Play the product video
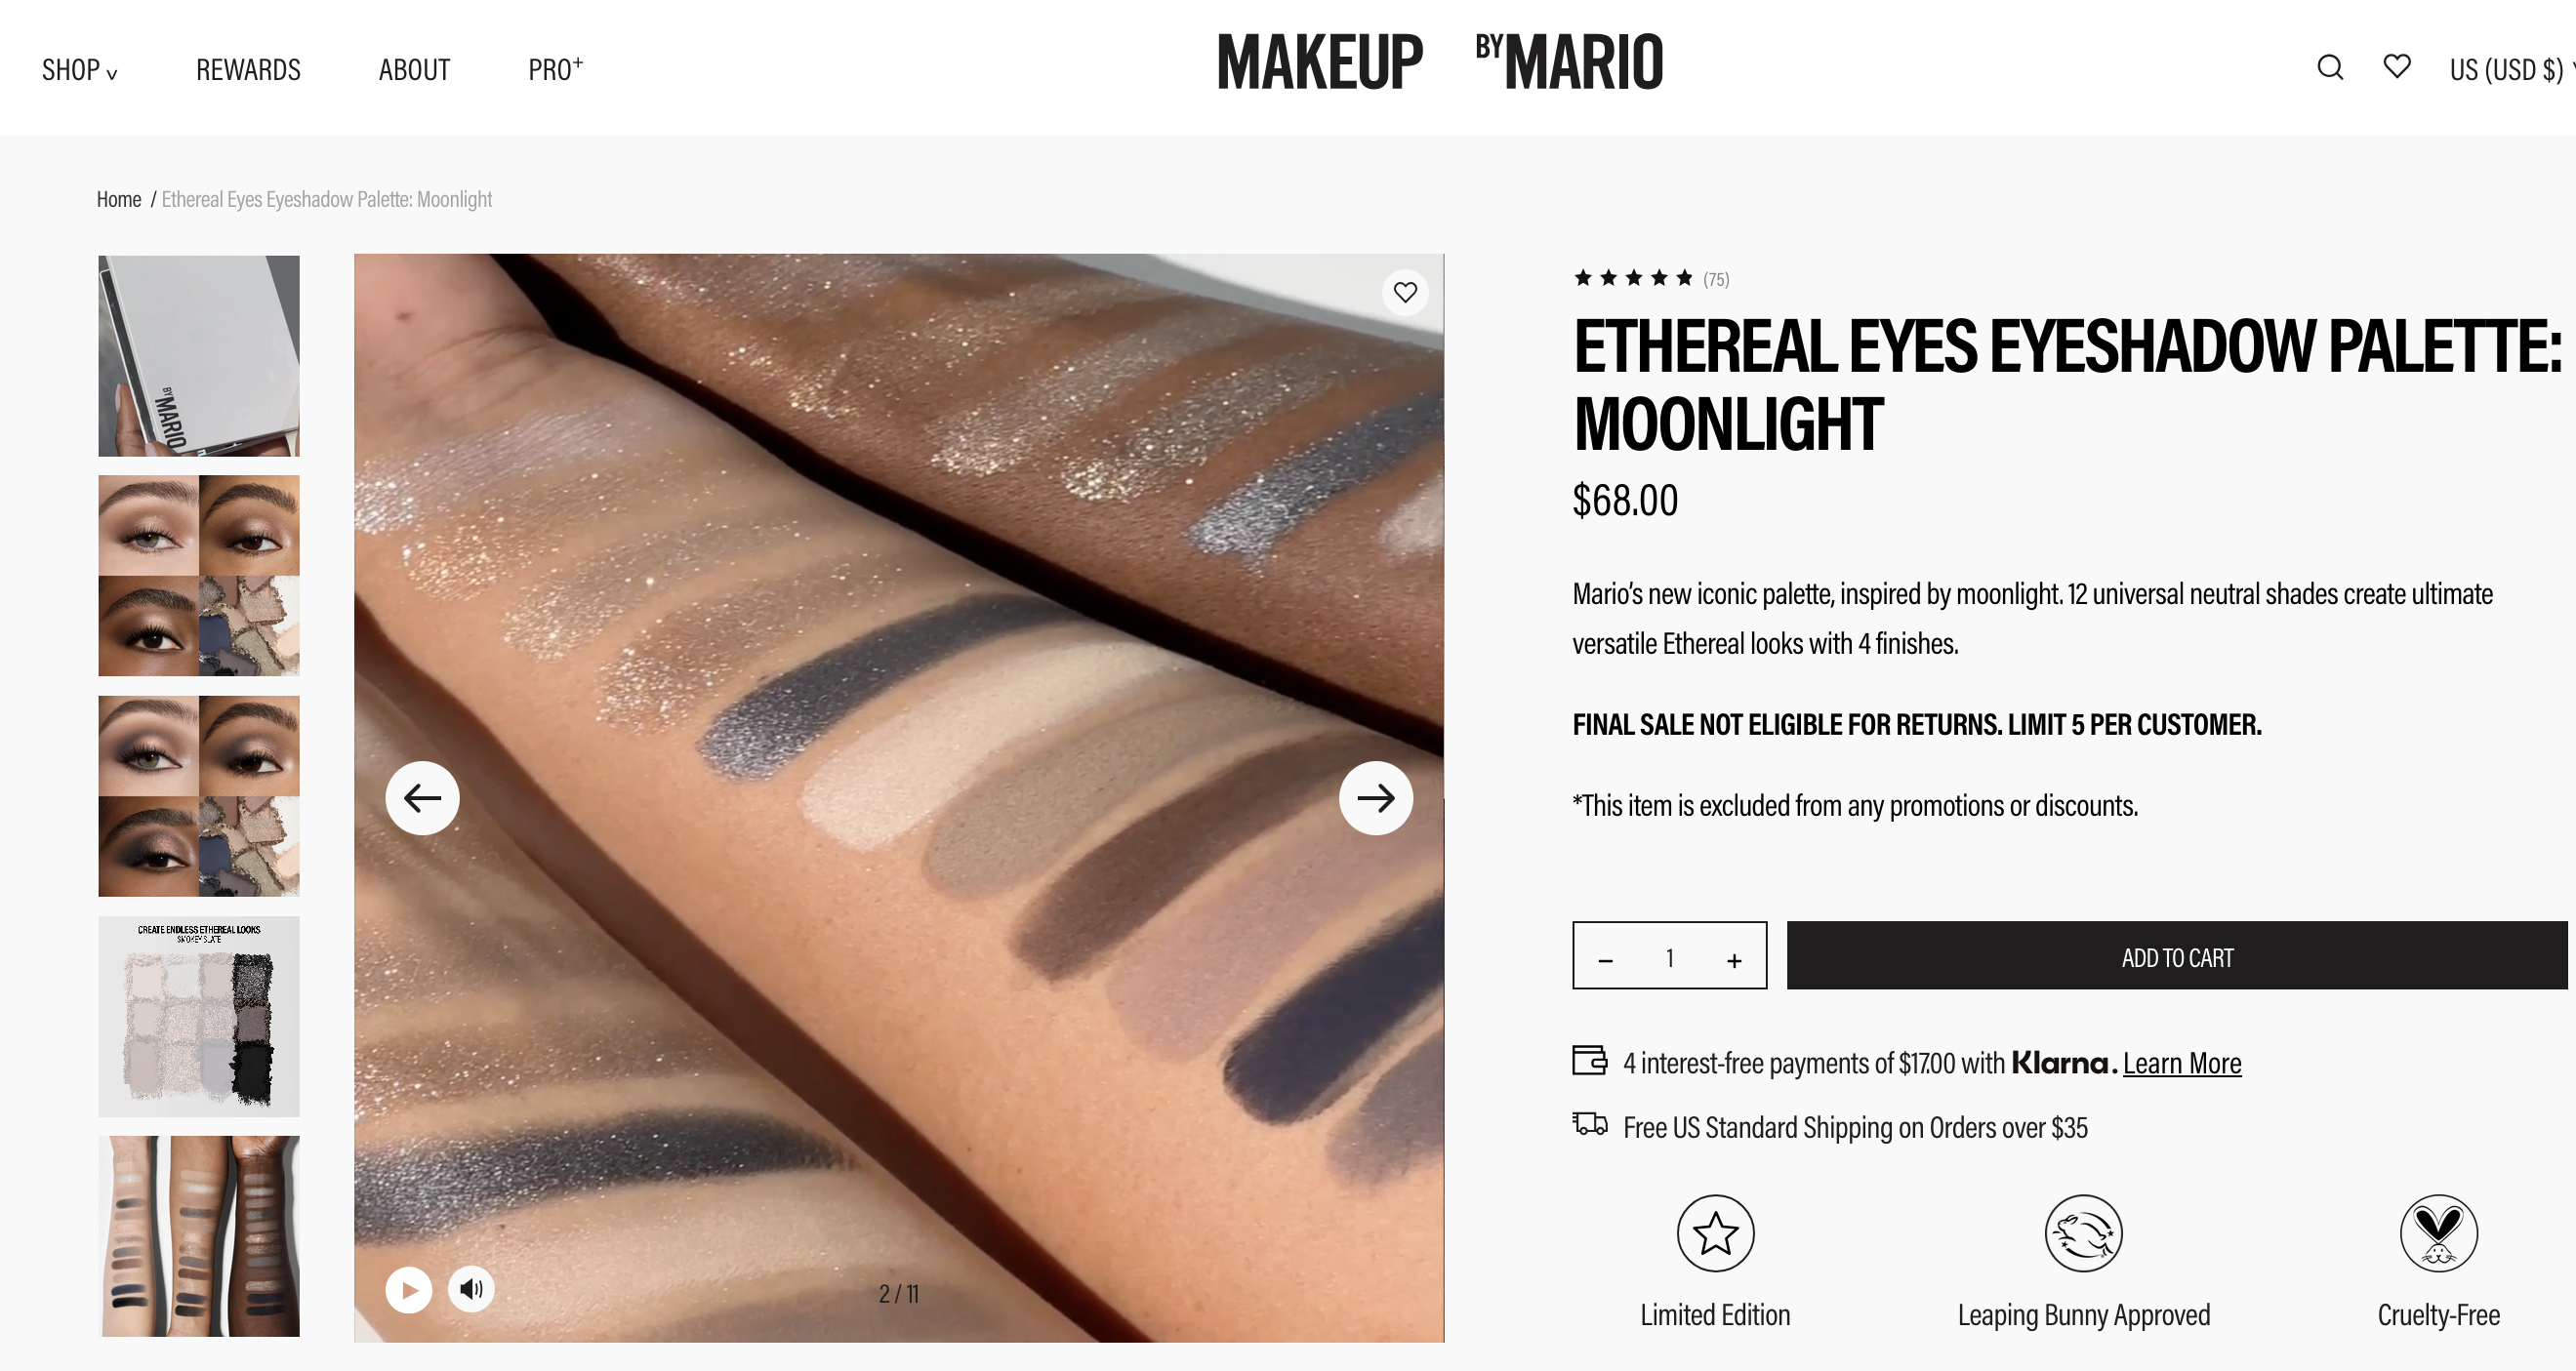The image size is (2576, 1371). tap(409, 1290)
